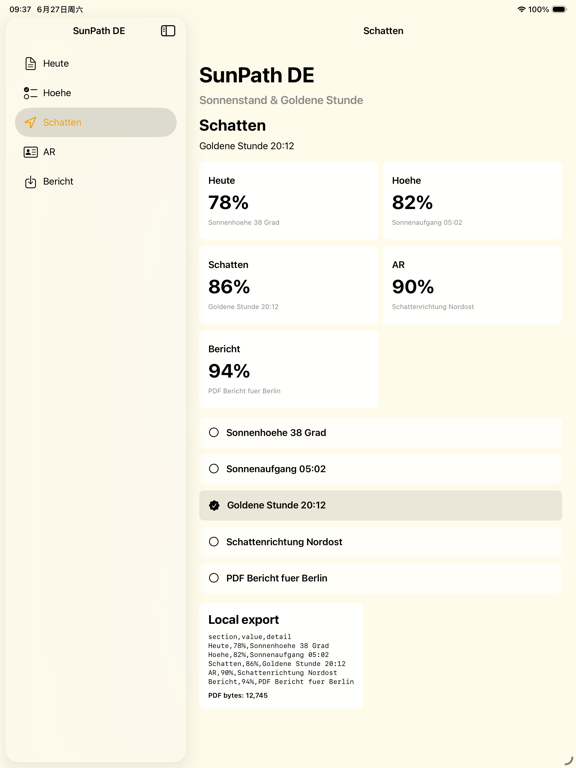Viewport: 576px width, 768px height.
Task: Open the Bericht sidebar menu item
Action: coord(96,182)
